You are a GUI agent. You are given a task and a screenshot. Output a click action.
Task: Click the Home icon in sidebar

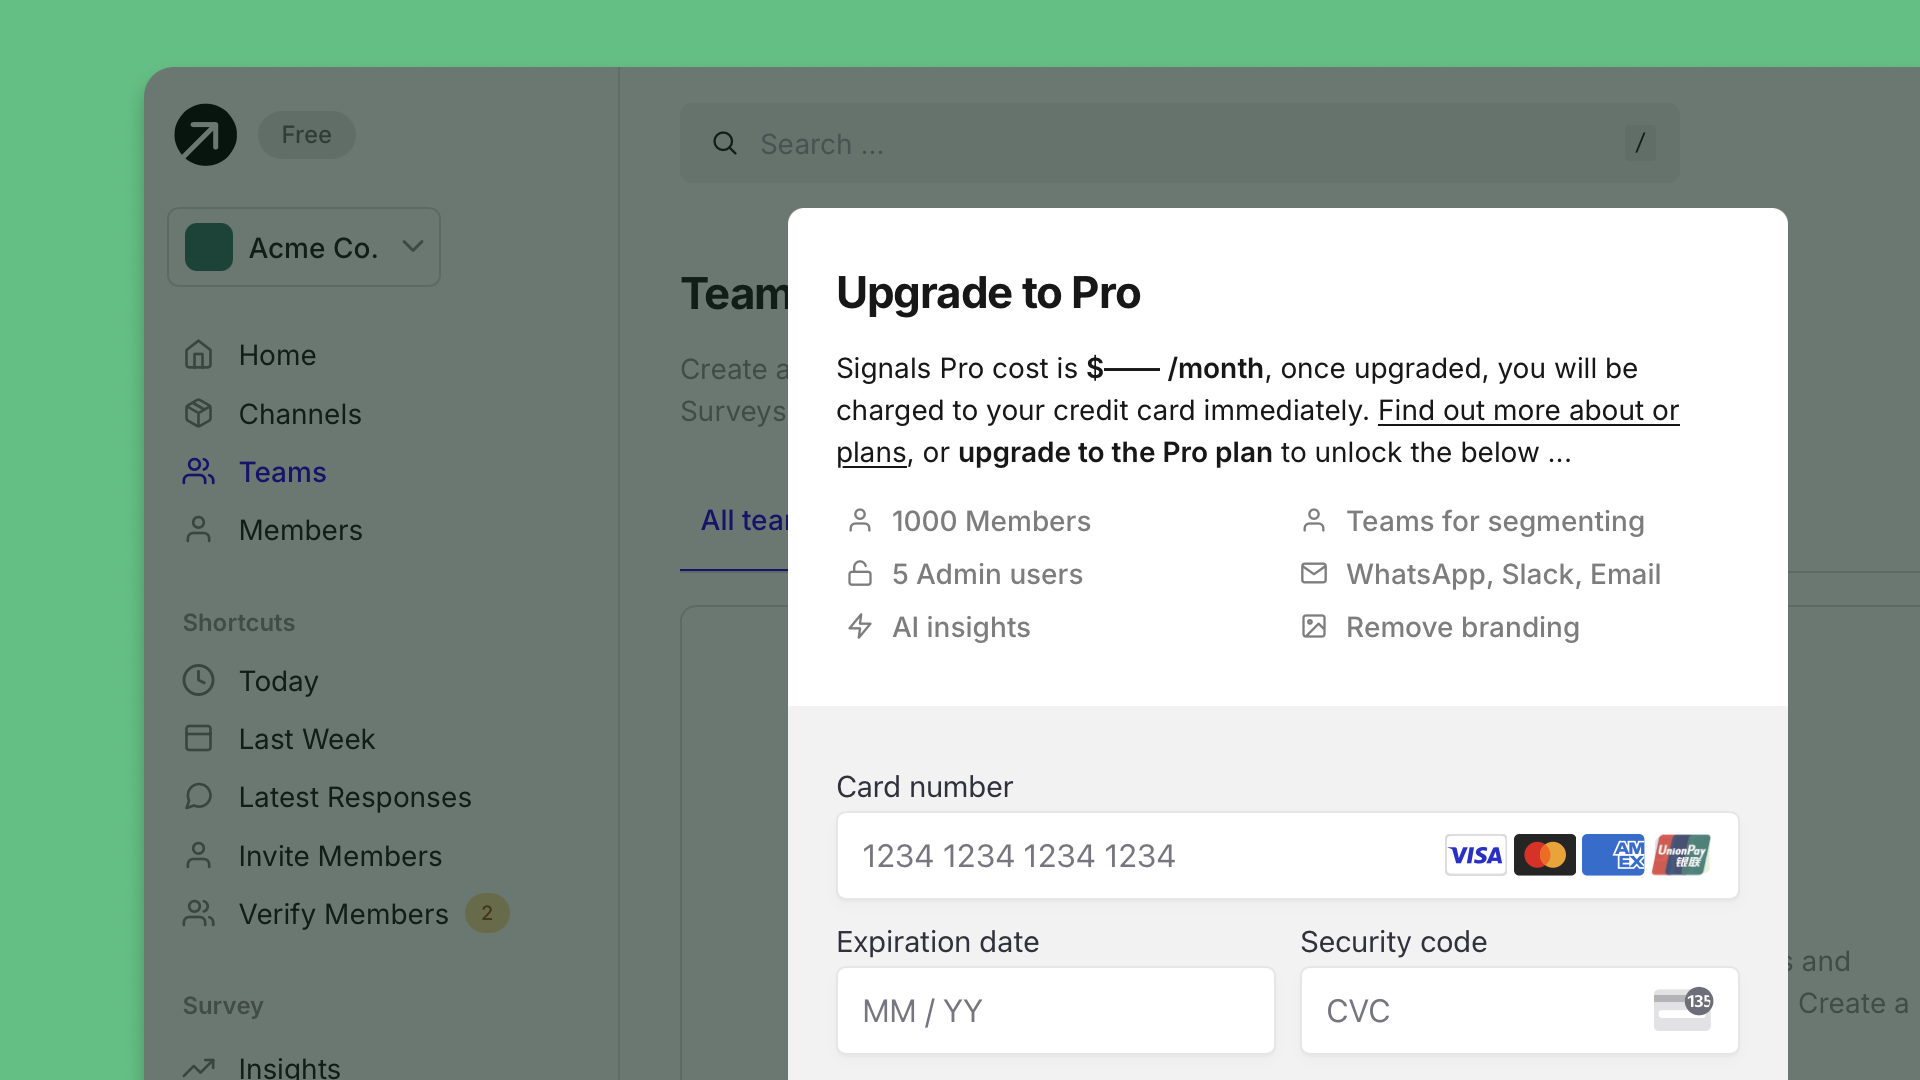(199, 355)
